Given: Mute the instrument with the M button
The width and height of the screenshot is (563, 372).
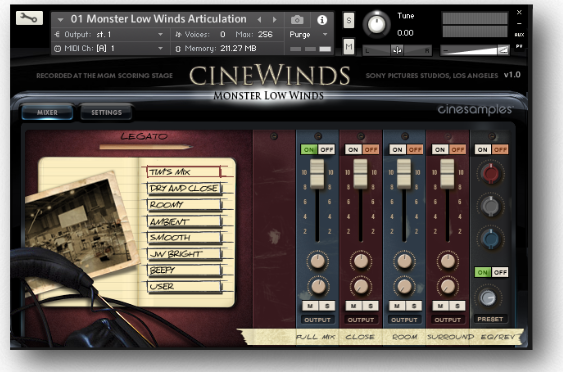Looking at the screenshot, I should tap(349, 46).
